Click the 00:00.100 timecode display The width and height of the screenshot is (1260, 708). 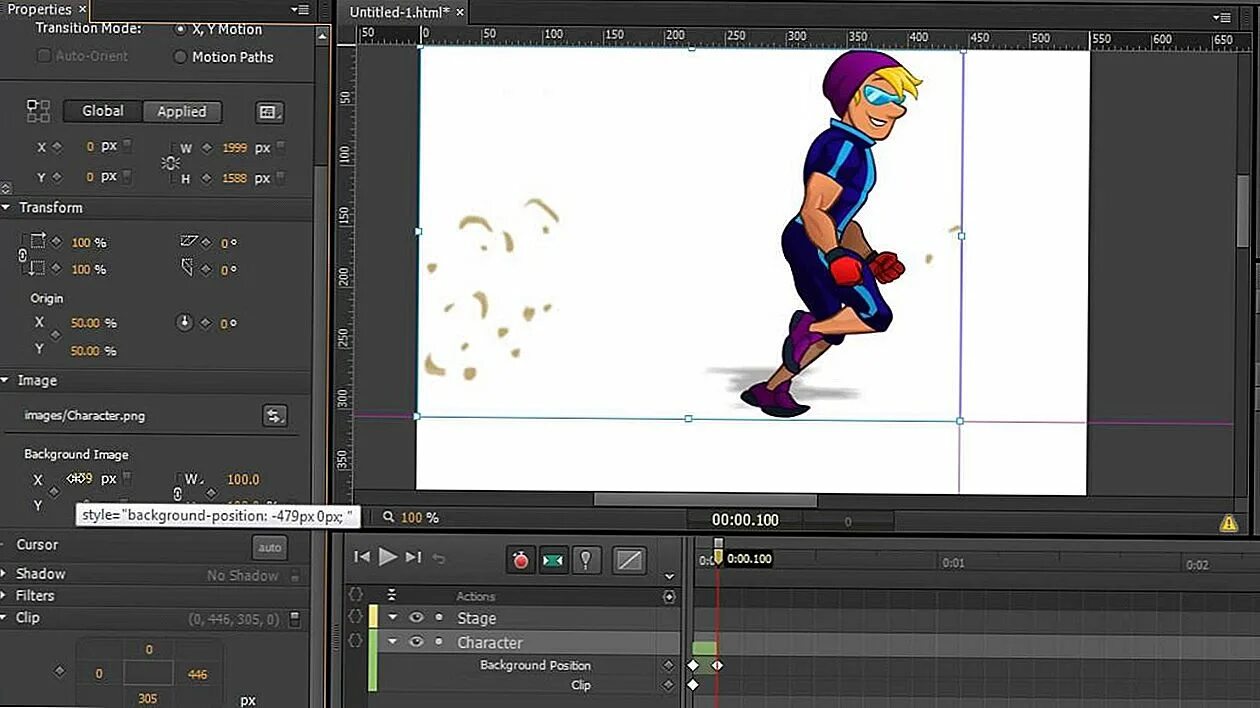click(745, 520)
